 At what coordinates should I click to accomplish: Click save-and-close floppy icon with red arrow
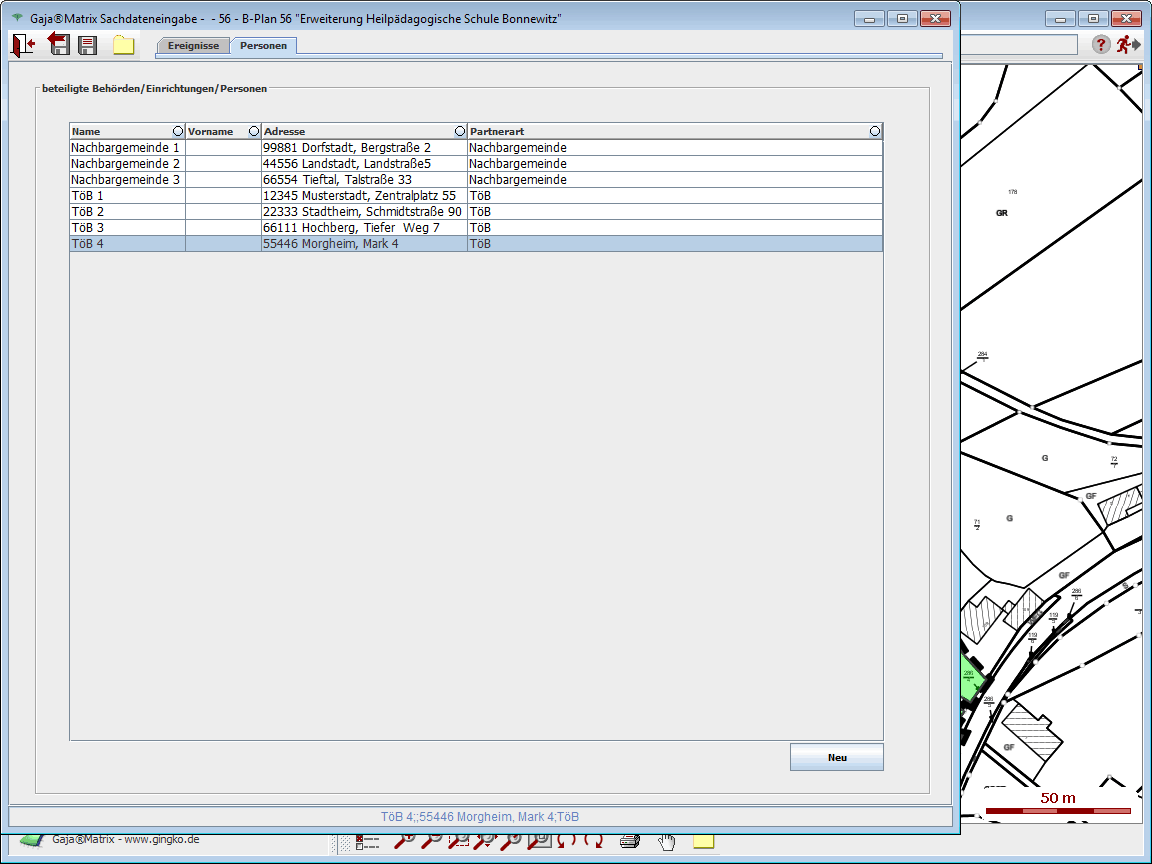click(59, 44)
